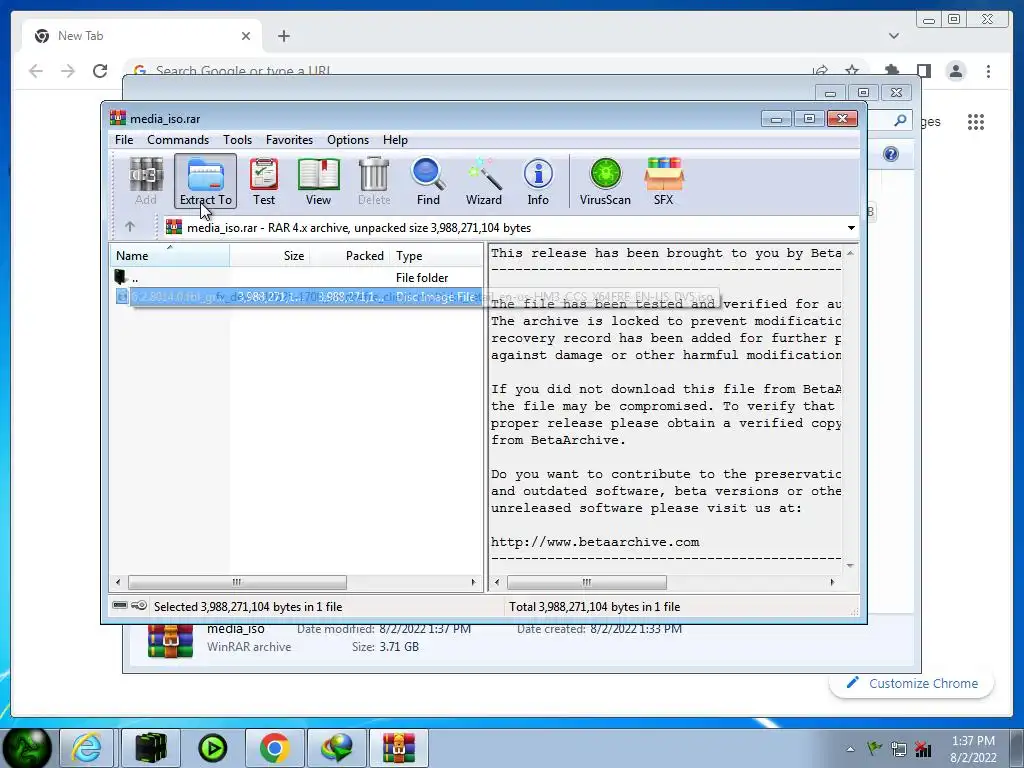Screen dimensions: 1024x768
Task: Open the Commands menu
Action: 178,140
